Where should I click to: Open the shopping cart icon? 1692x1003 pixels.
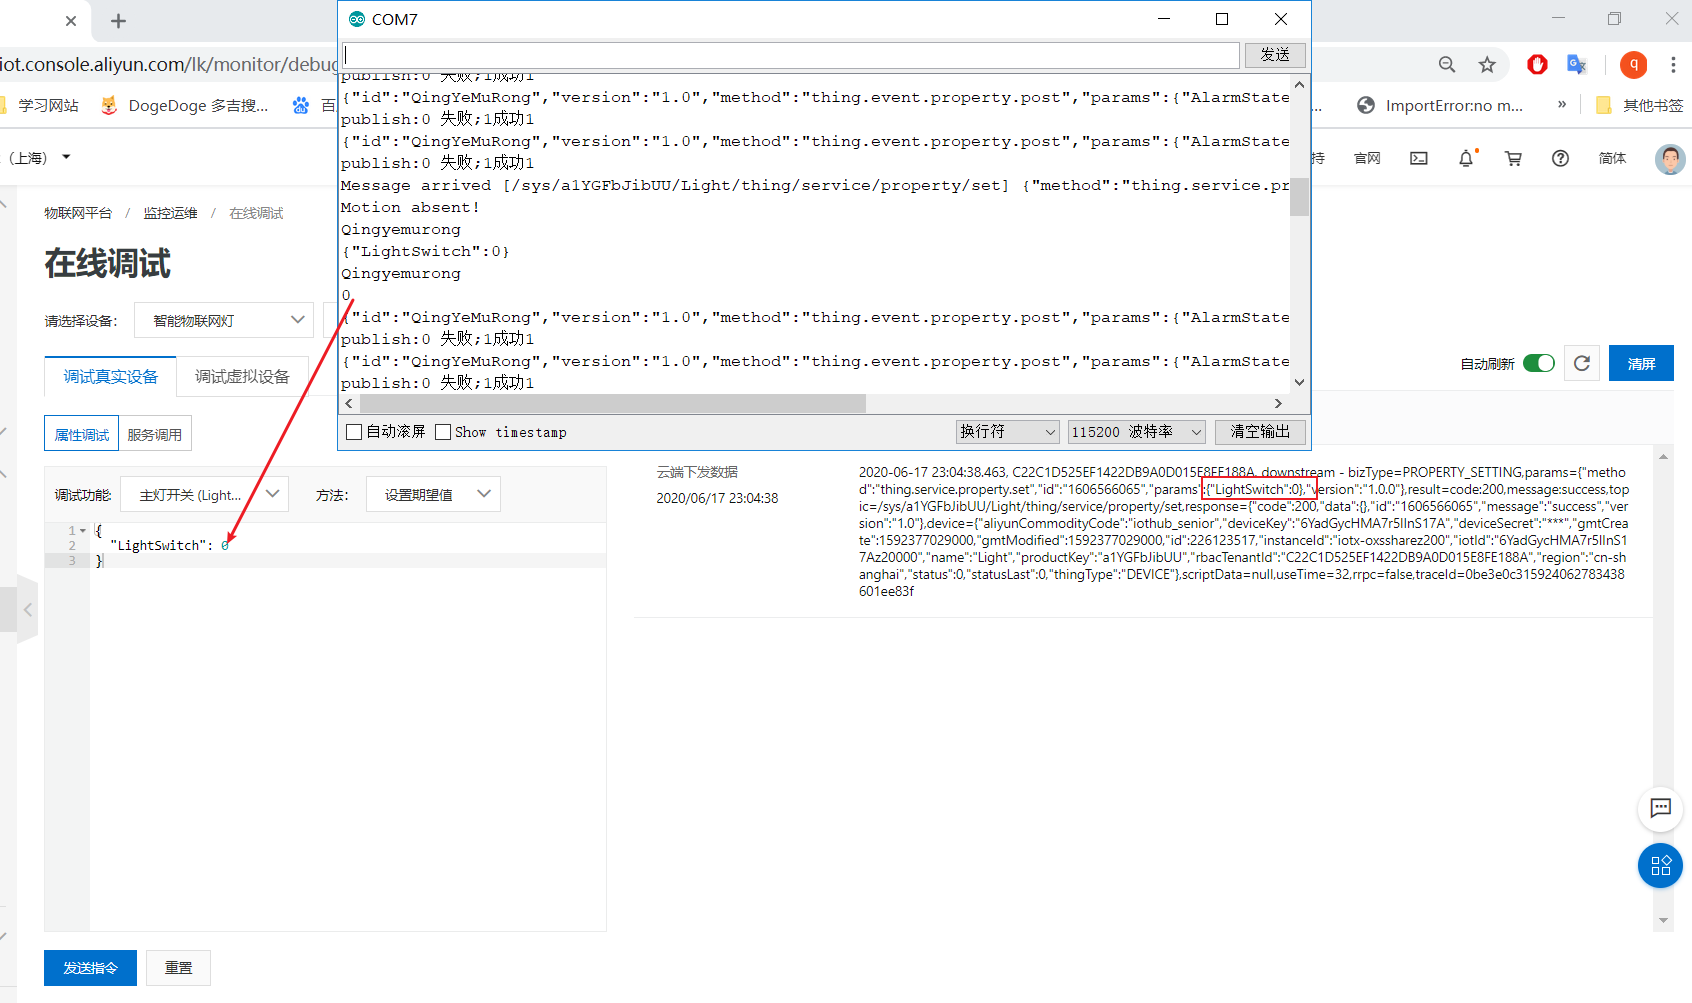pos(1513,158)
